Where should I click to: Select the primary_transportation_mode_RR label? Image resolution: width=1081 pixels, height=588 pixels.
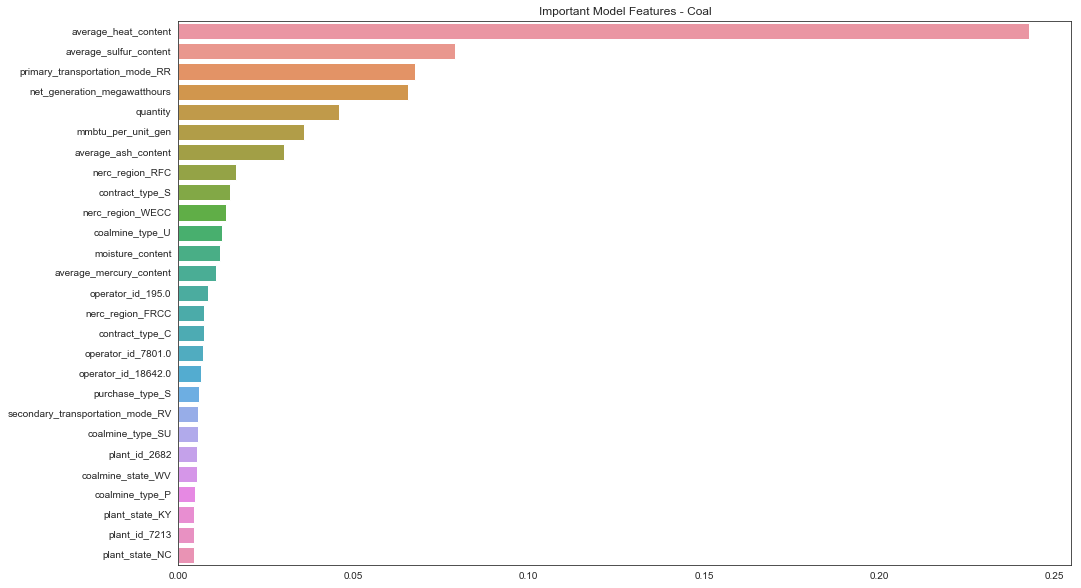(95, 72)
